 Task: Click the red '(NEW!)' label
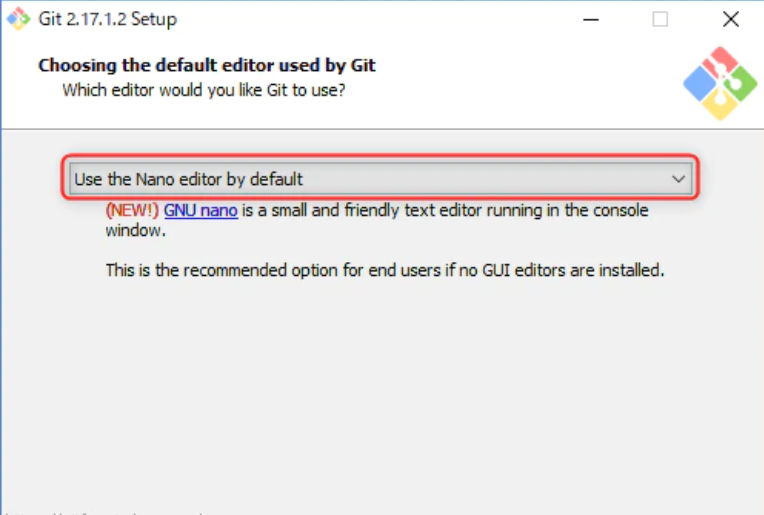pyautogui.click(x=132, y=210)
